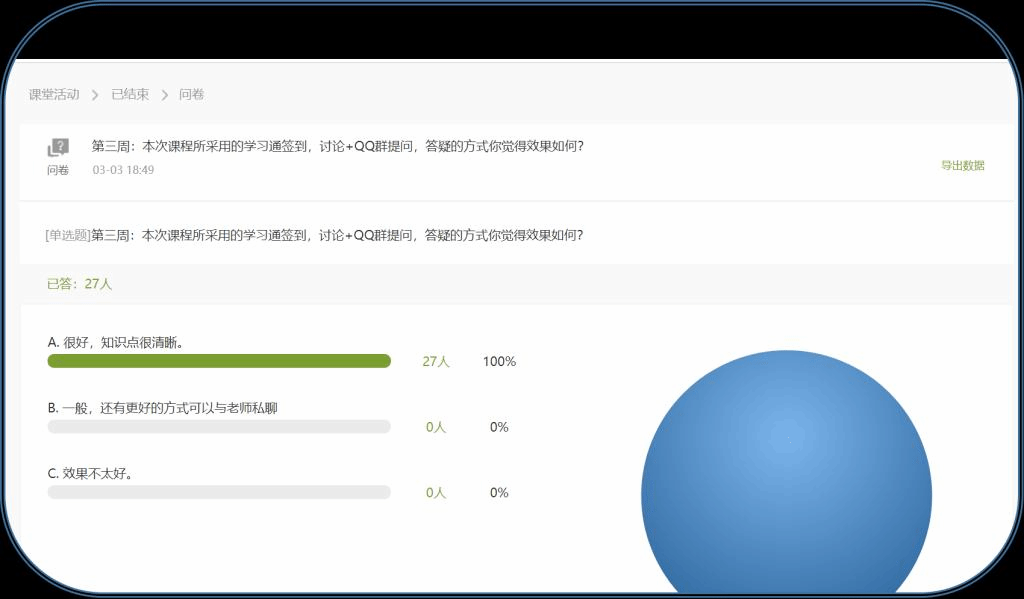Click the chevron before 问卷 breadcrumb
This screenshot has height=599, width=1024.
point(164,95)
